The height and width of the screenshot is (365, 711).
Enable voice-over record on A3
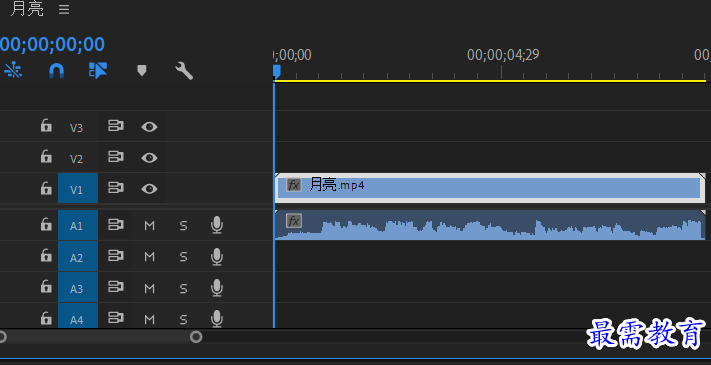click(217, 287)
